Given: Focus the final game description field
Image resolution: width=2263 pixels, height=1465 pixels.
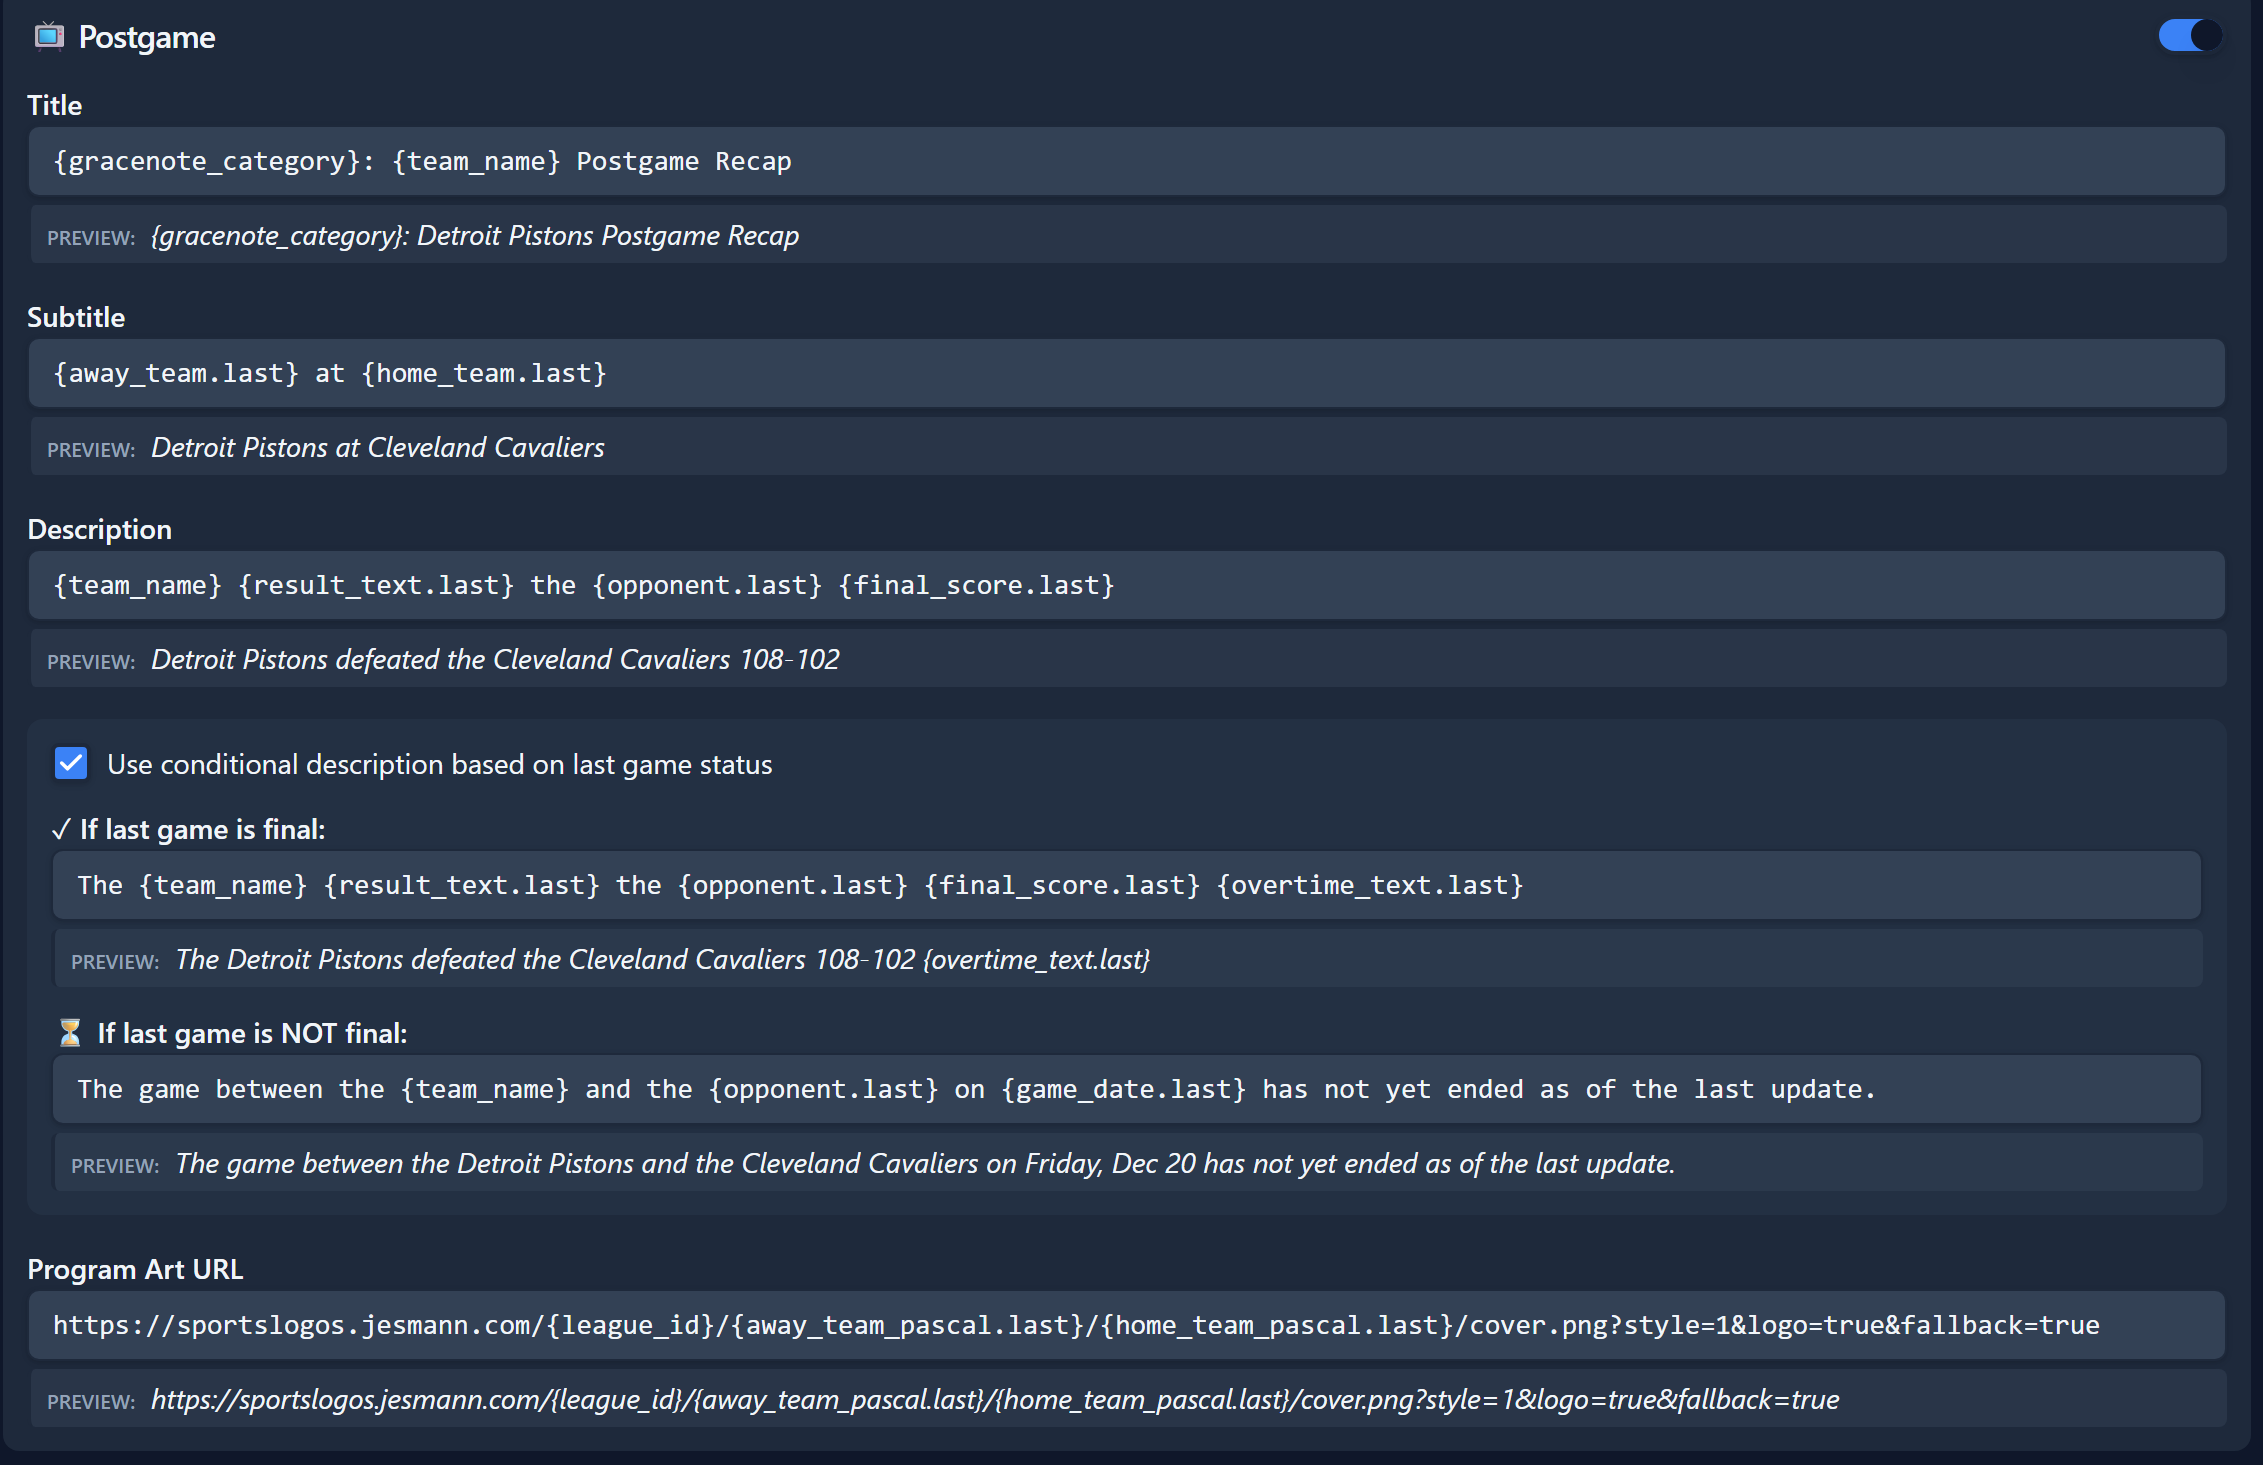Looking at the screenshot, I should pos(1126,885).
